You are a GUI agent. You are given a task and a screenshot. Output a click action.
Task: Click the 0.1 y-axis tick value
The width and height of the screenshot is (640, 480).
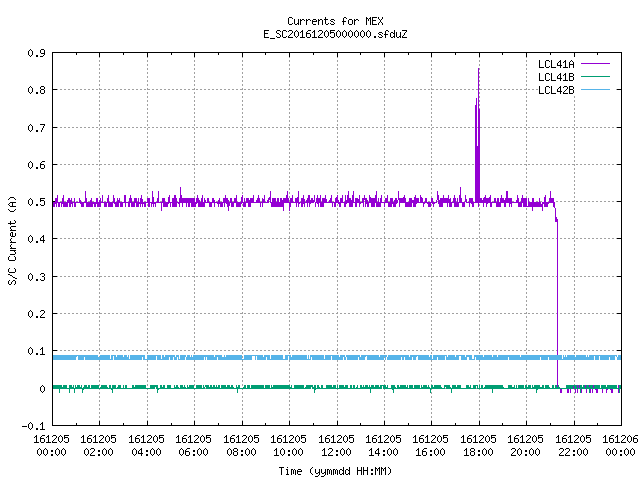[36, 351]
